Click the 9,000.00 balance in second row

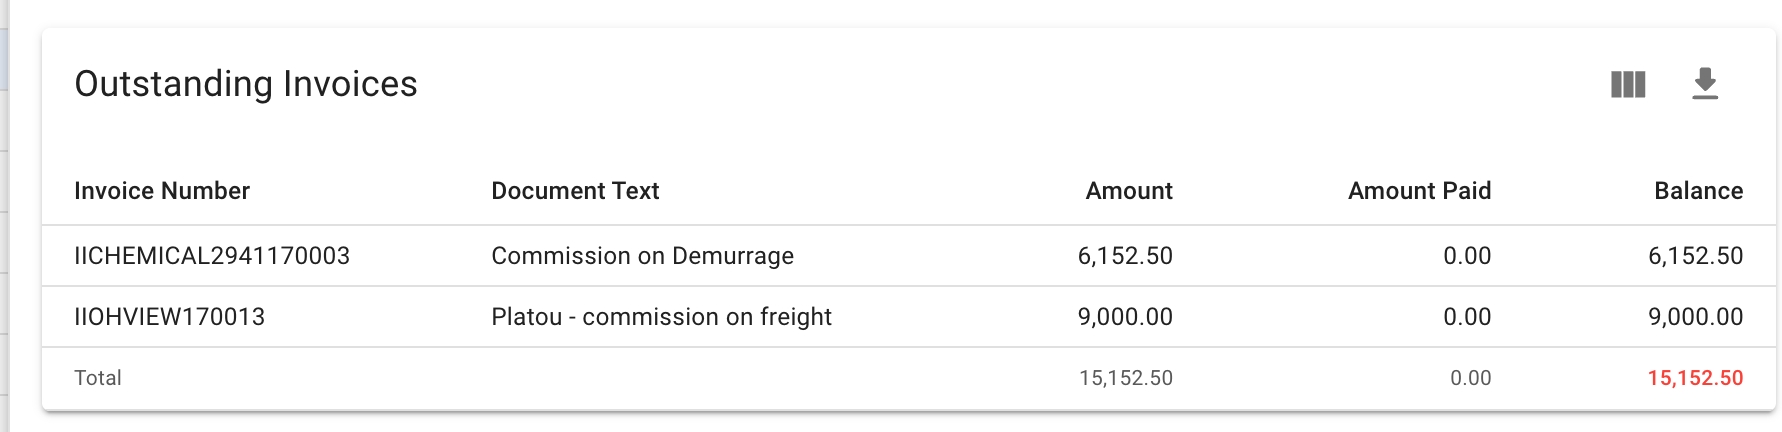pyautogui.click(x=1695, y=317)
